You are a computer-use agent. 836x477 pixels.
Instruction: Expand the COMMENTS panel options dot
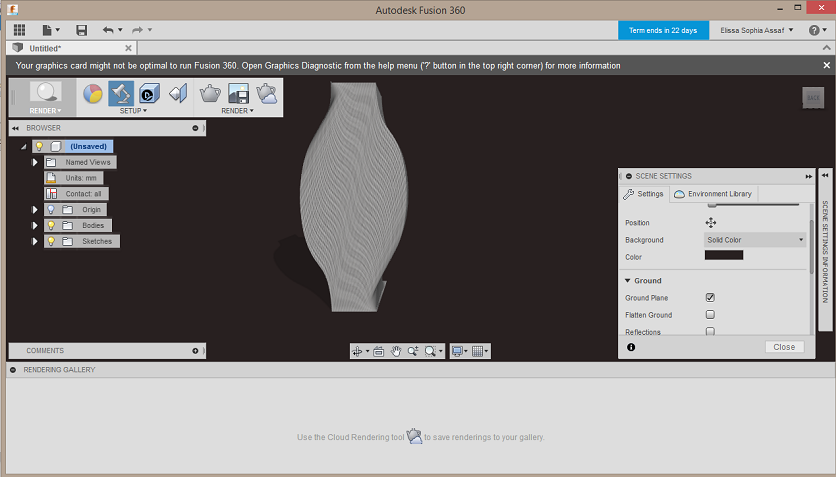195,351
